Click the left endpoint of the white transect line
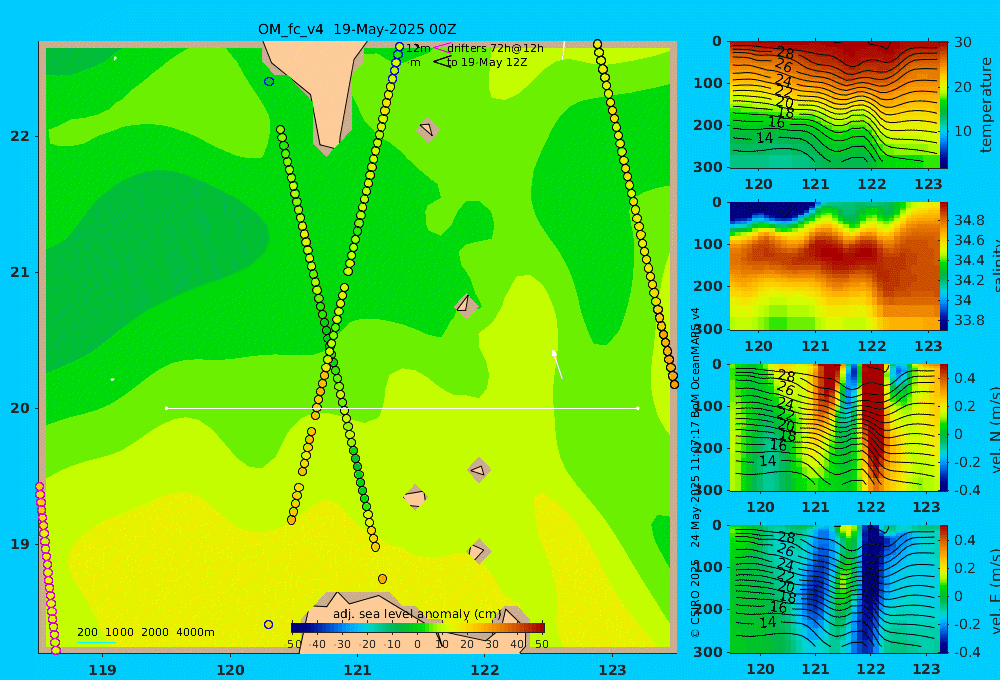 [x=166, y=408]
